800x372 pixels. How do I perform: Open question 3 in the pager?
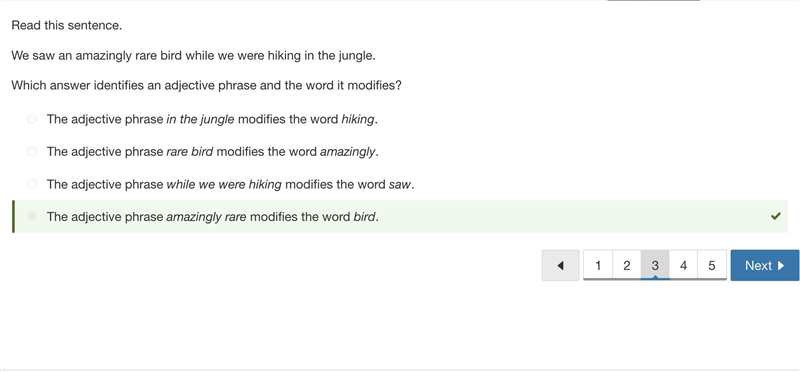(x=655, y=265)
